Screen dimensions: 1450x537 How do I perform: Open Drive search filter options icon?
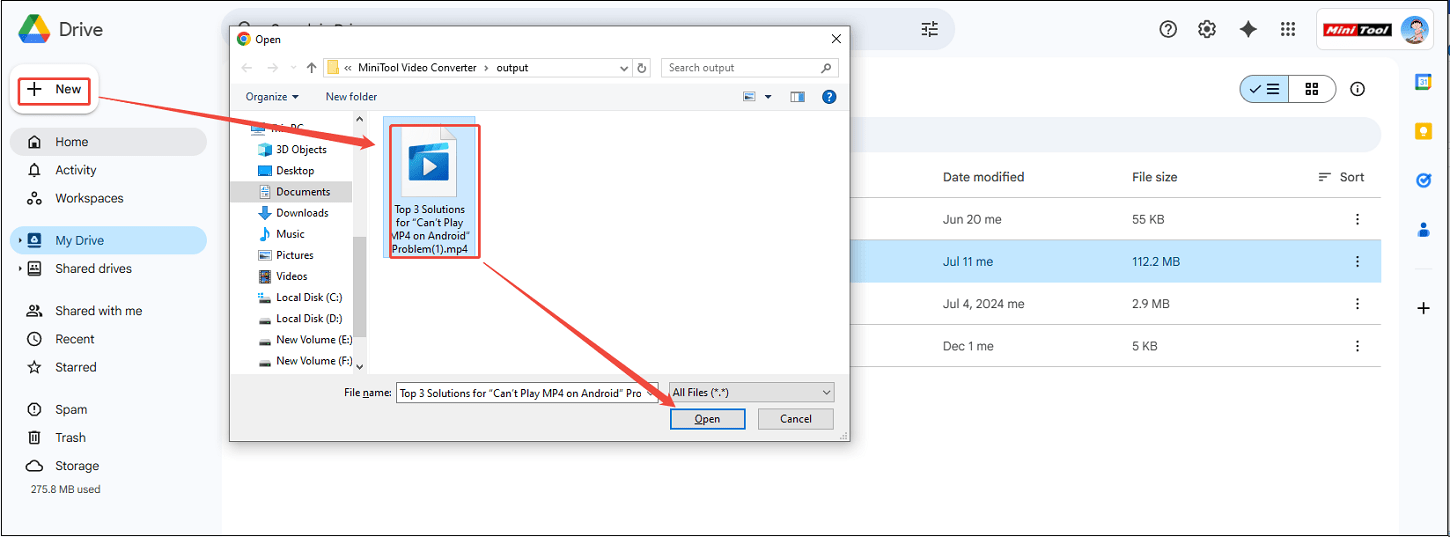coord(930,29)
